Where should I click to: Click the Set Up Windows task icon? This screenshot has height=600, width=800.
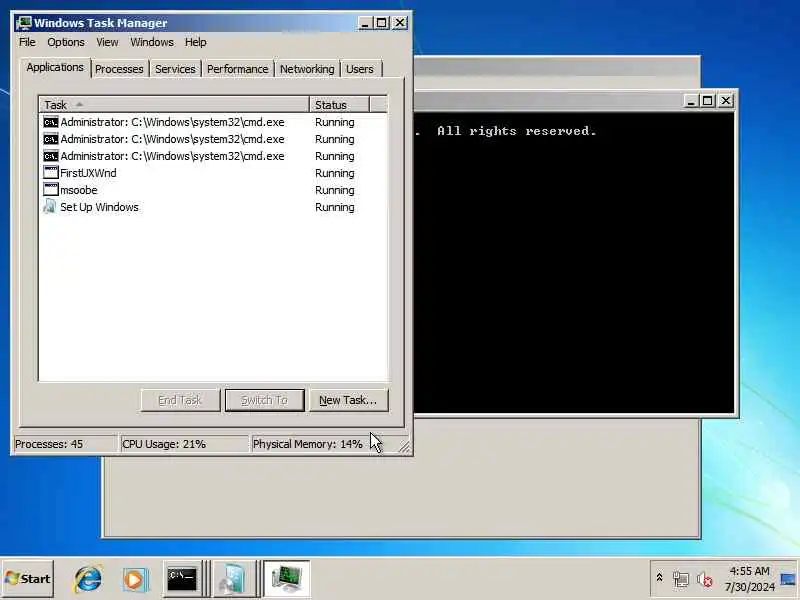tap(50, 206)
